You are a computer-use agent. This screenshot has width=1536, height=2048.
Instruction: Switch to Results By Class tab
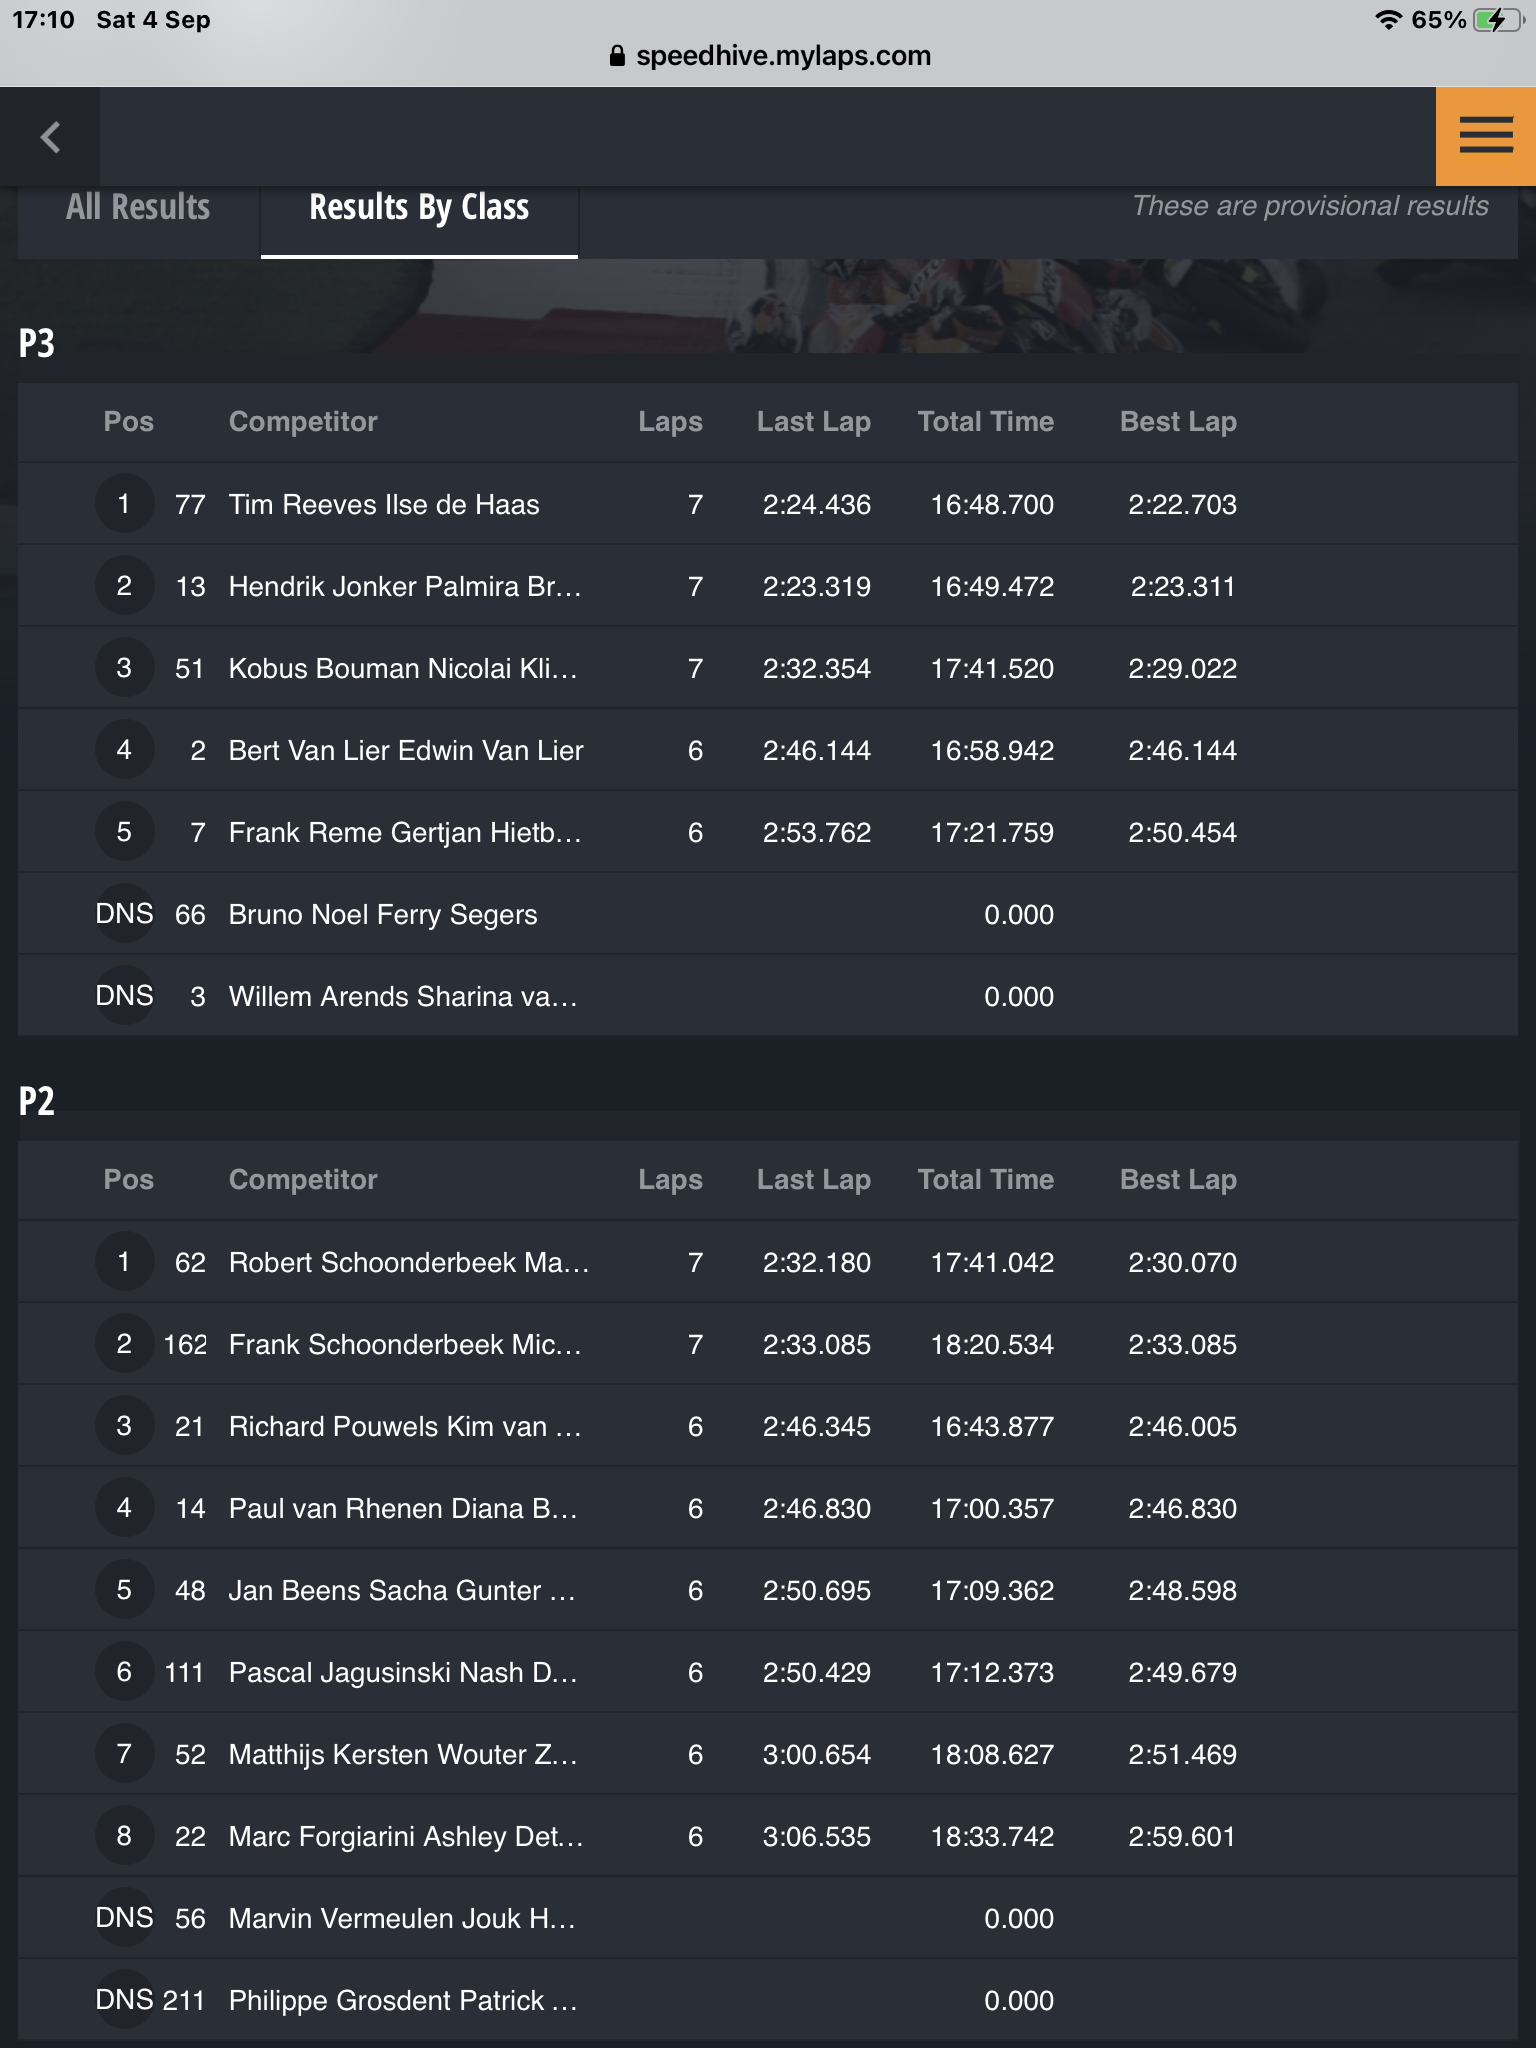click(419, 207)
